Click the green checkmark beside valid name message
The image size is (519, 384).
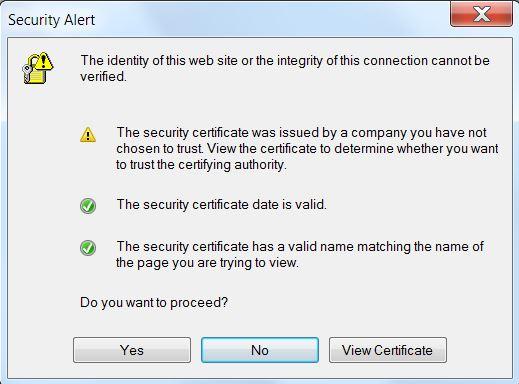pyautogui.click(x=88, y=248)
